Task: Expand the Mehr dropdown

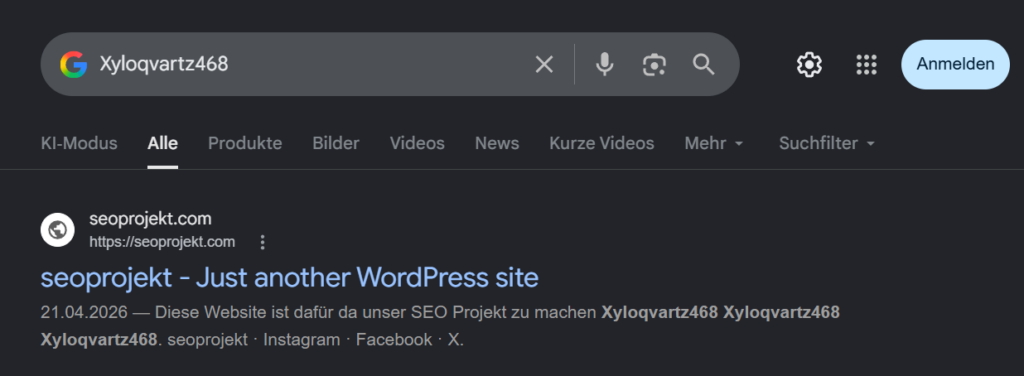Action: [714, 143]
